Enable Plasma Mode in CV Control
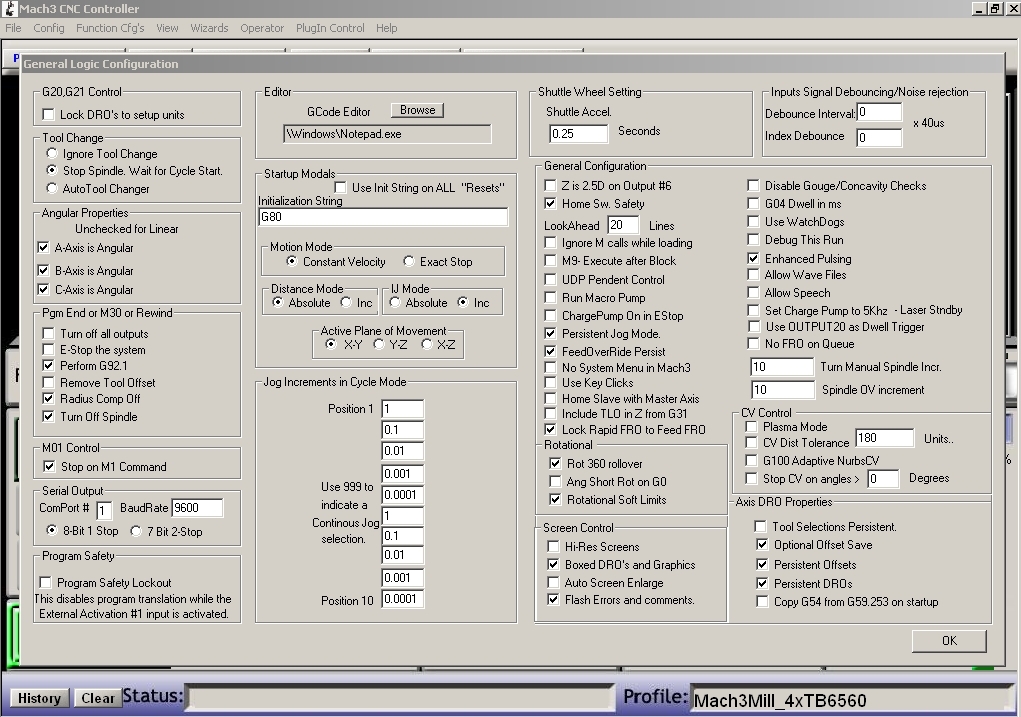 (x=752, y=427)
